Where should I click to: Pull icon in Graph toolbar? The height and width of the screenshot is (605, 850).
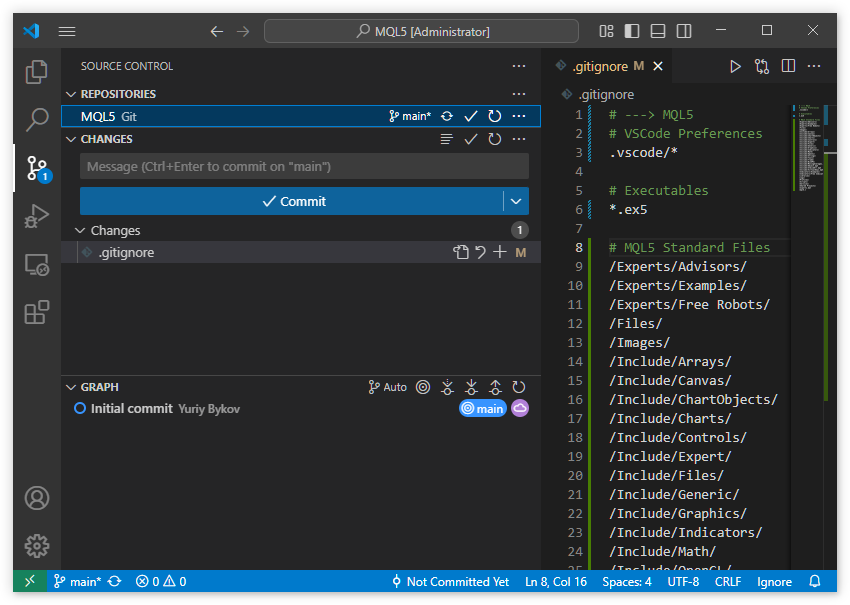471,387
